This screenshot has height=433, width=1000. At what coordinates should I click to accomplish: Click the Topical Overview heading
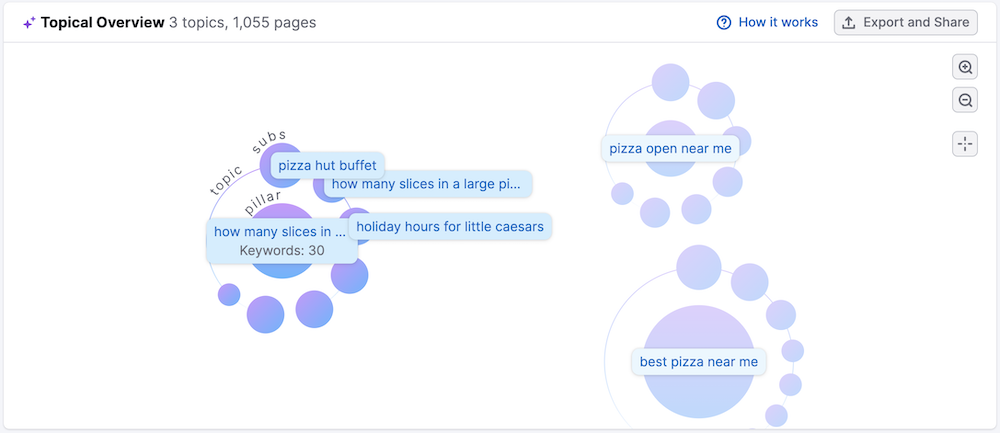(x=102, y=22)
